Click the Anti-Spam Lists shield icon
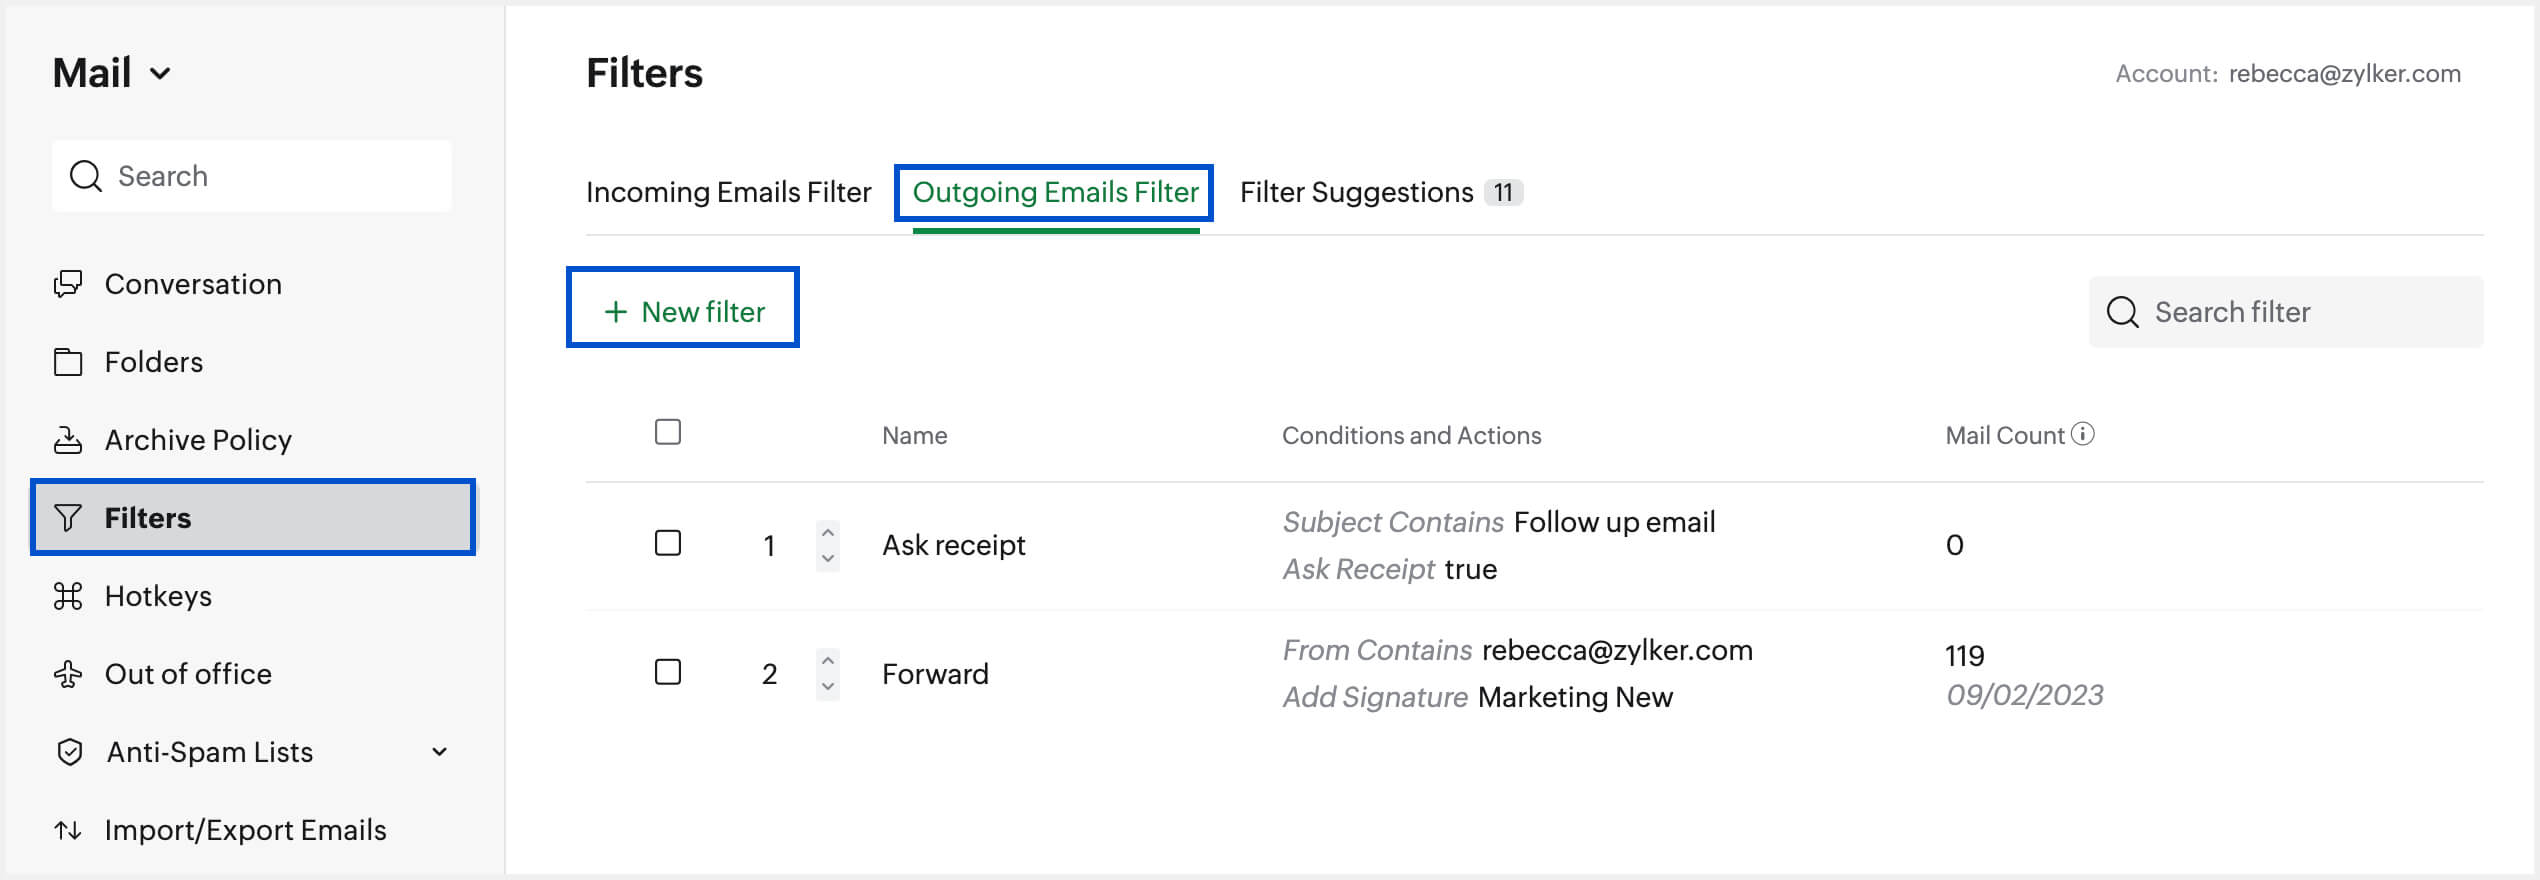This screenshot has width=2540, height=880. [x=69, y=752]
